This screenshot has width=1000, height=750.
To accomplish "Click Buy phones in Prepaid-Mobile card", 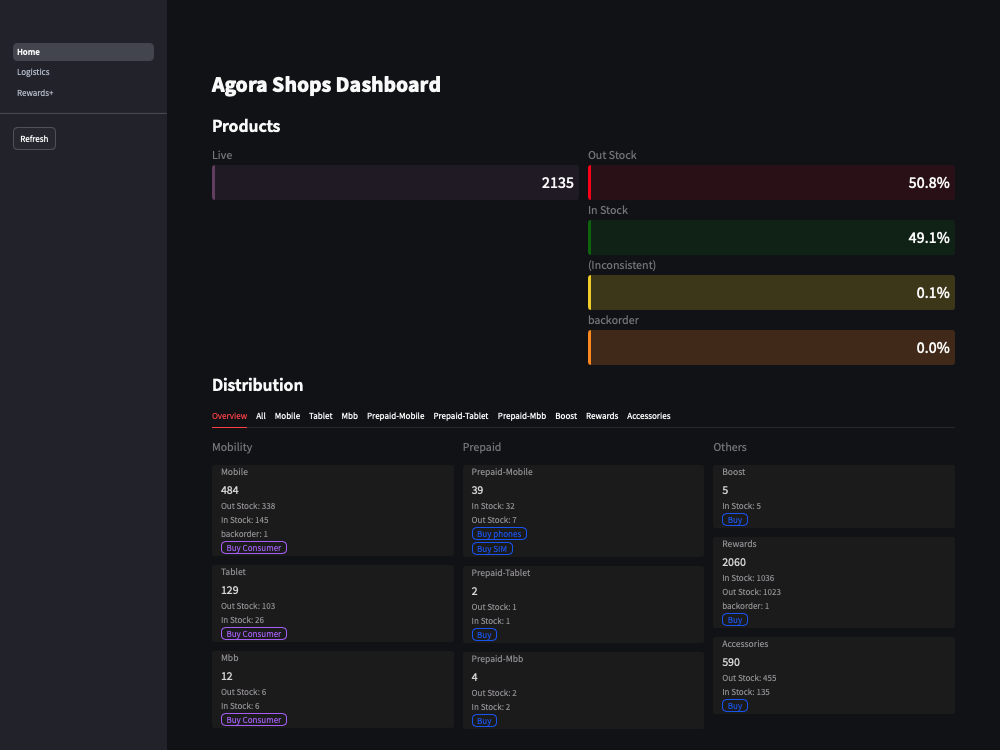I will coord(499,534).
